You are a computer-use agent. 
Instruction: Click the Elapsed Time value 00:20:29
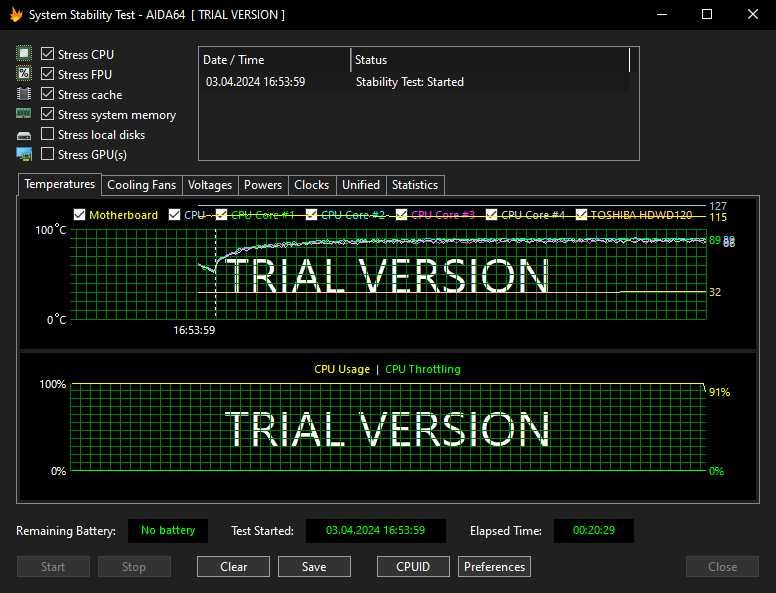coord(594,530)
